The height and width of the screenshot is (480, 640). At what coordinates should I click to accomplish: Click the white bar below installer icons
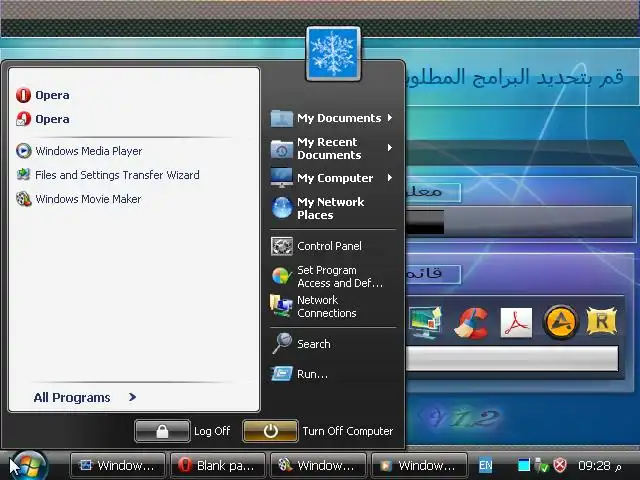(512, 358)
